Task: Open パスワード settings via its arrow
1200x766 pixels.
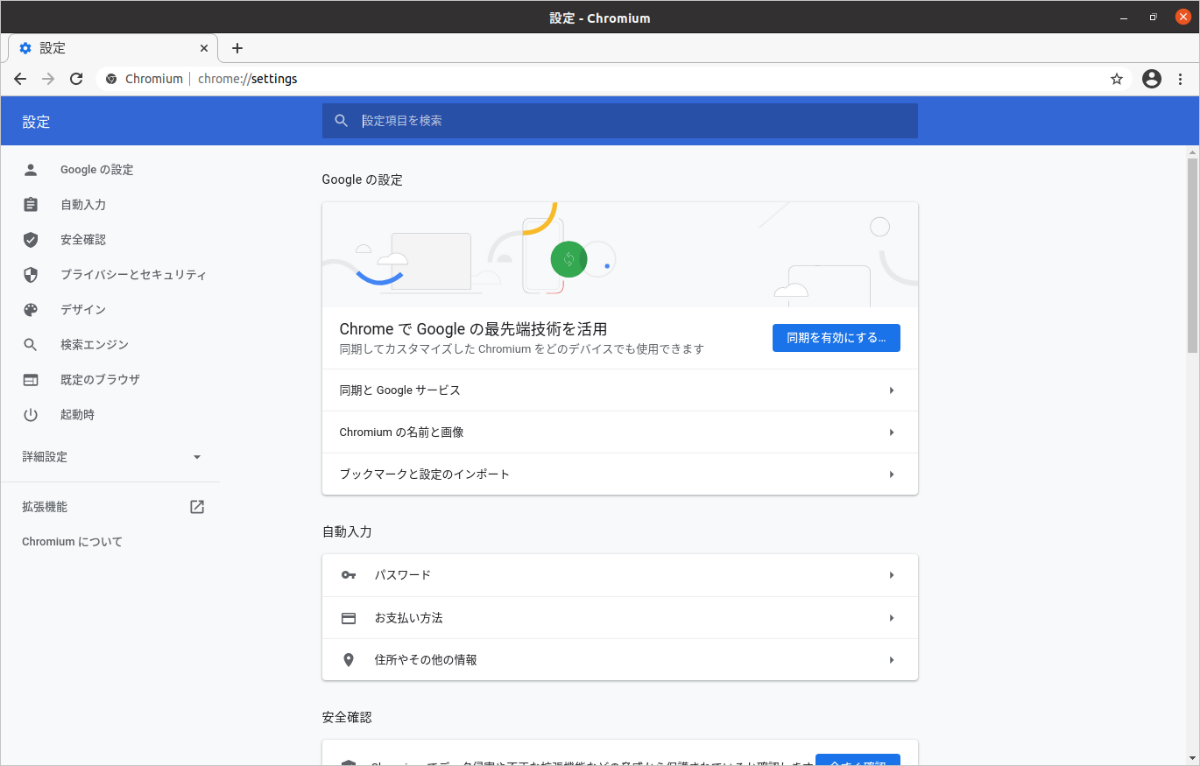Action: point(891,575)
